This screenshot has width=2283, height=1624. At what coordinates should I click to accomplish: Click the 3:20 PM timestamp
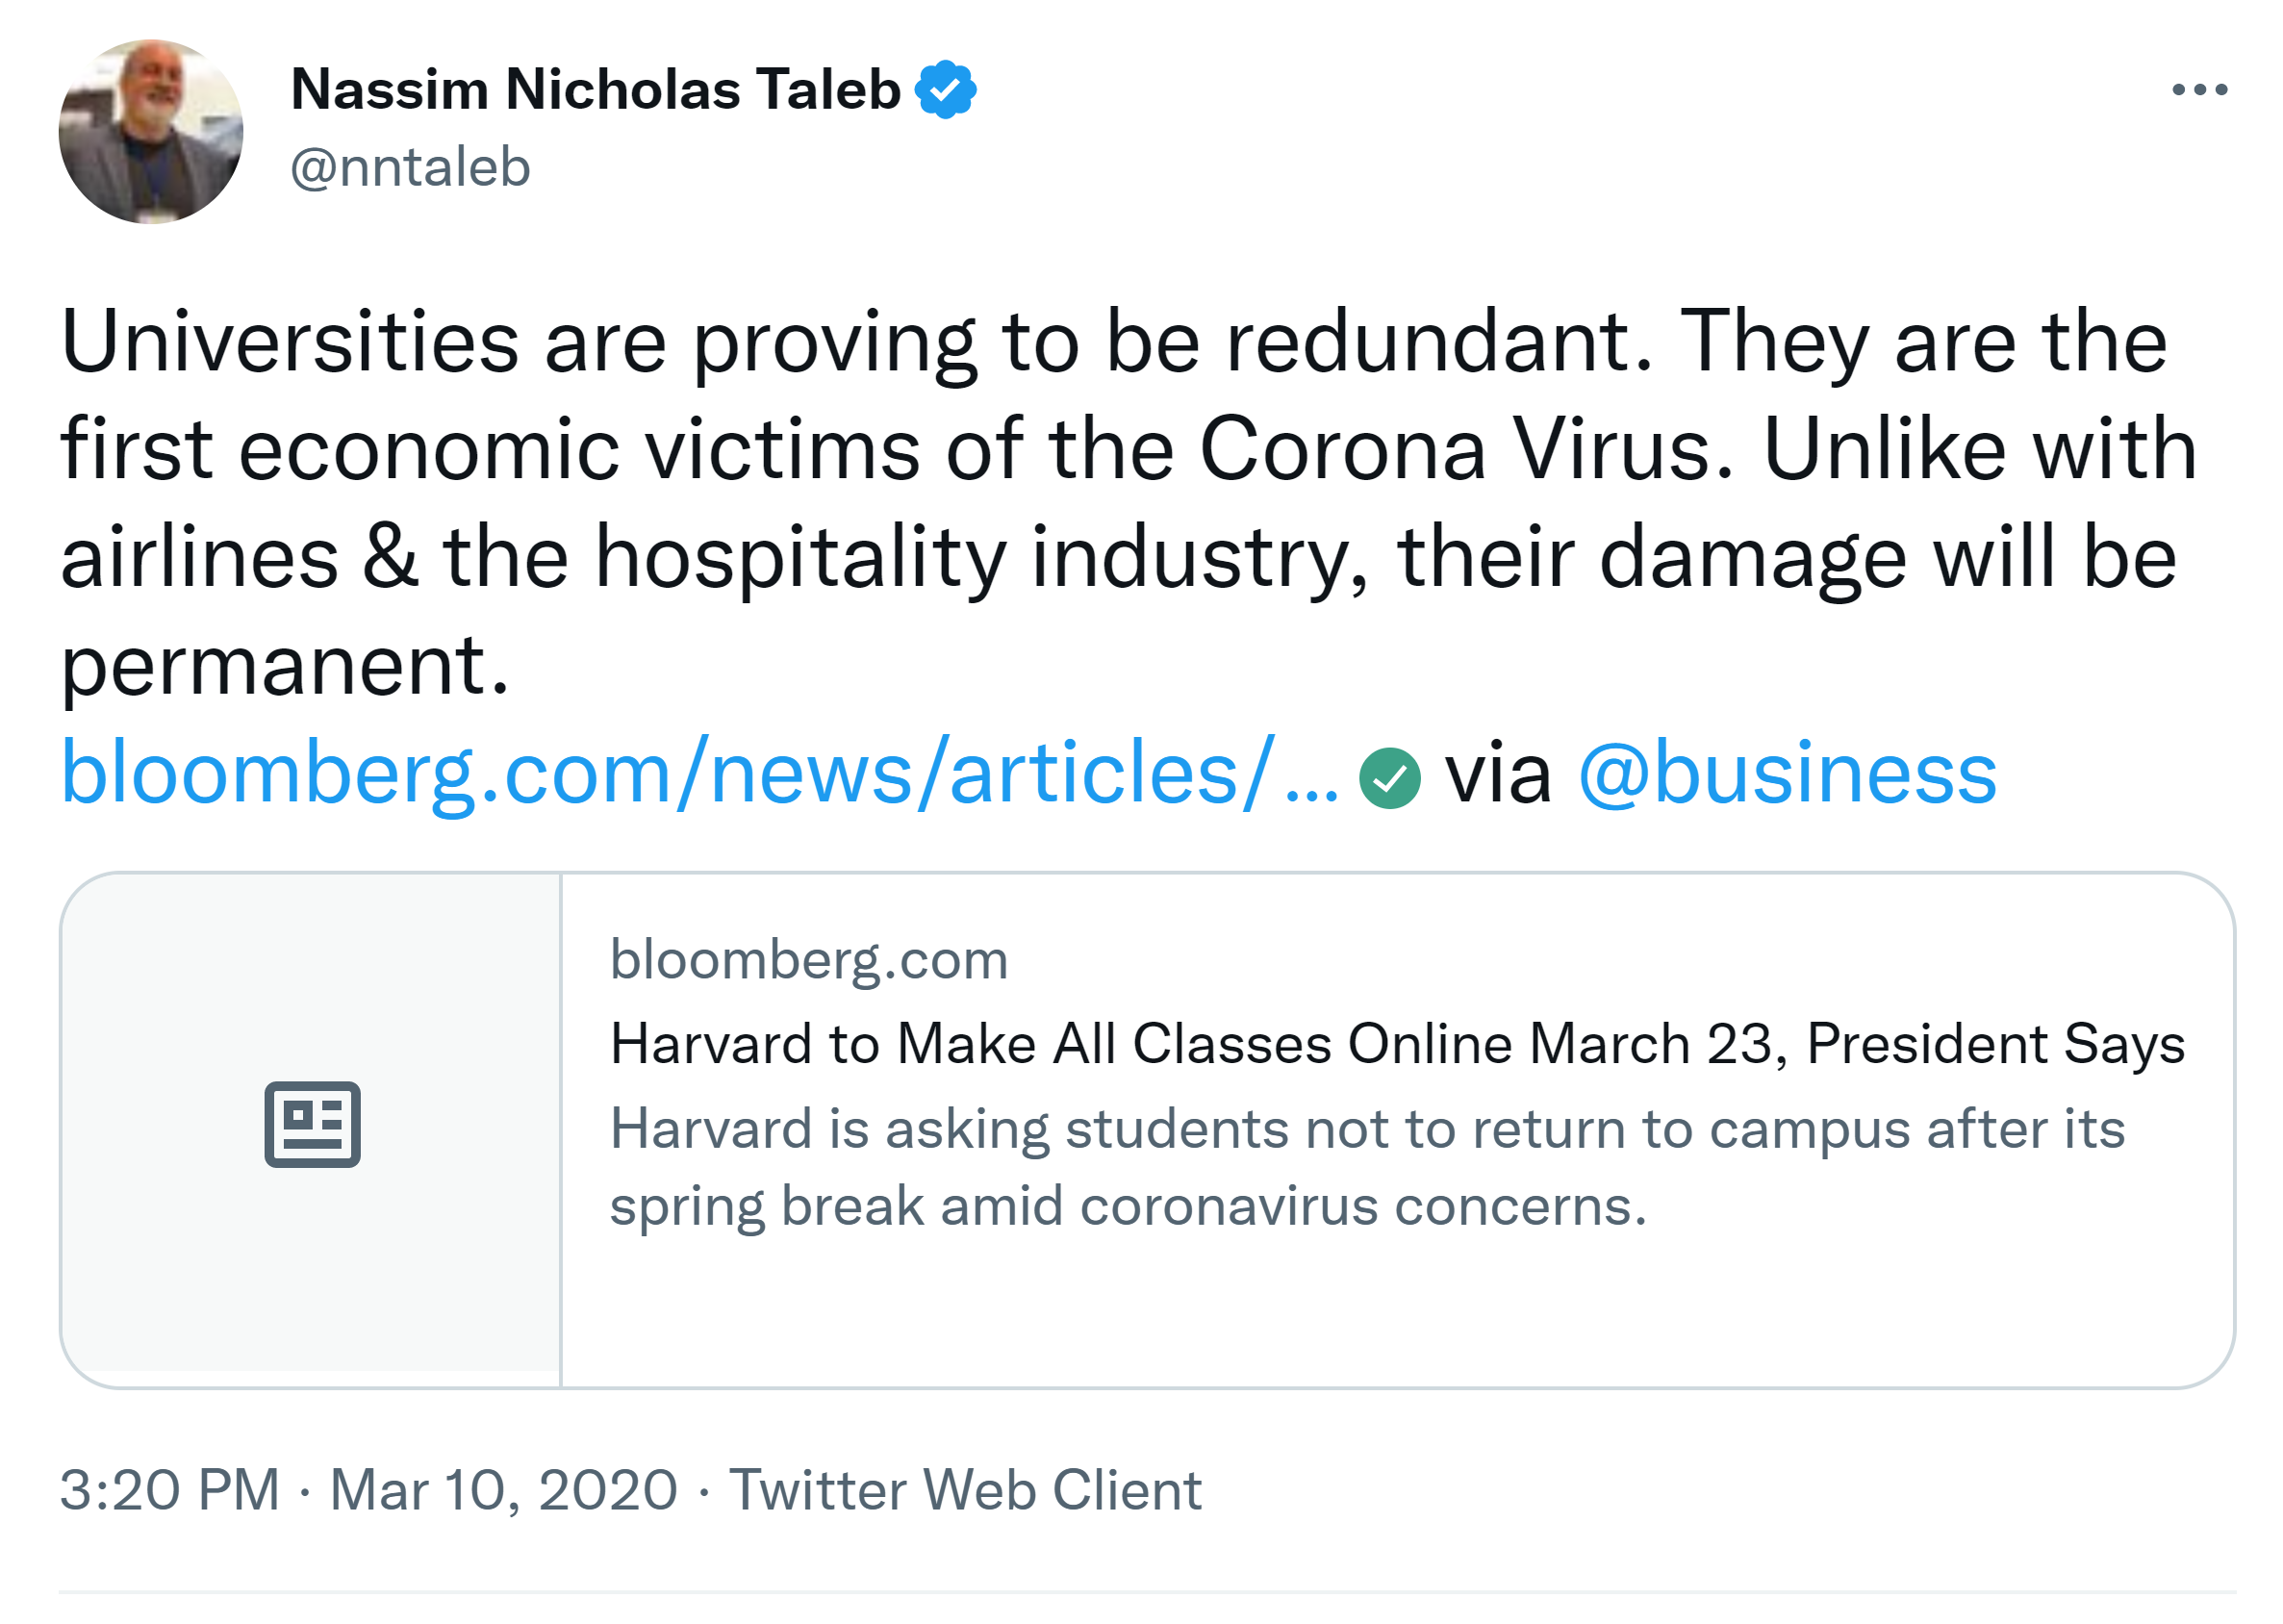(x=169, y=1490)
